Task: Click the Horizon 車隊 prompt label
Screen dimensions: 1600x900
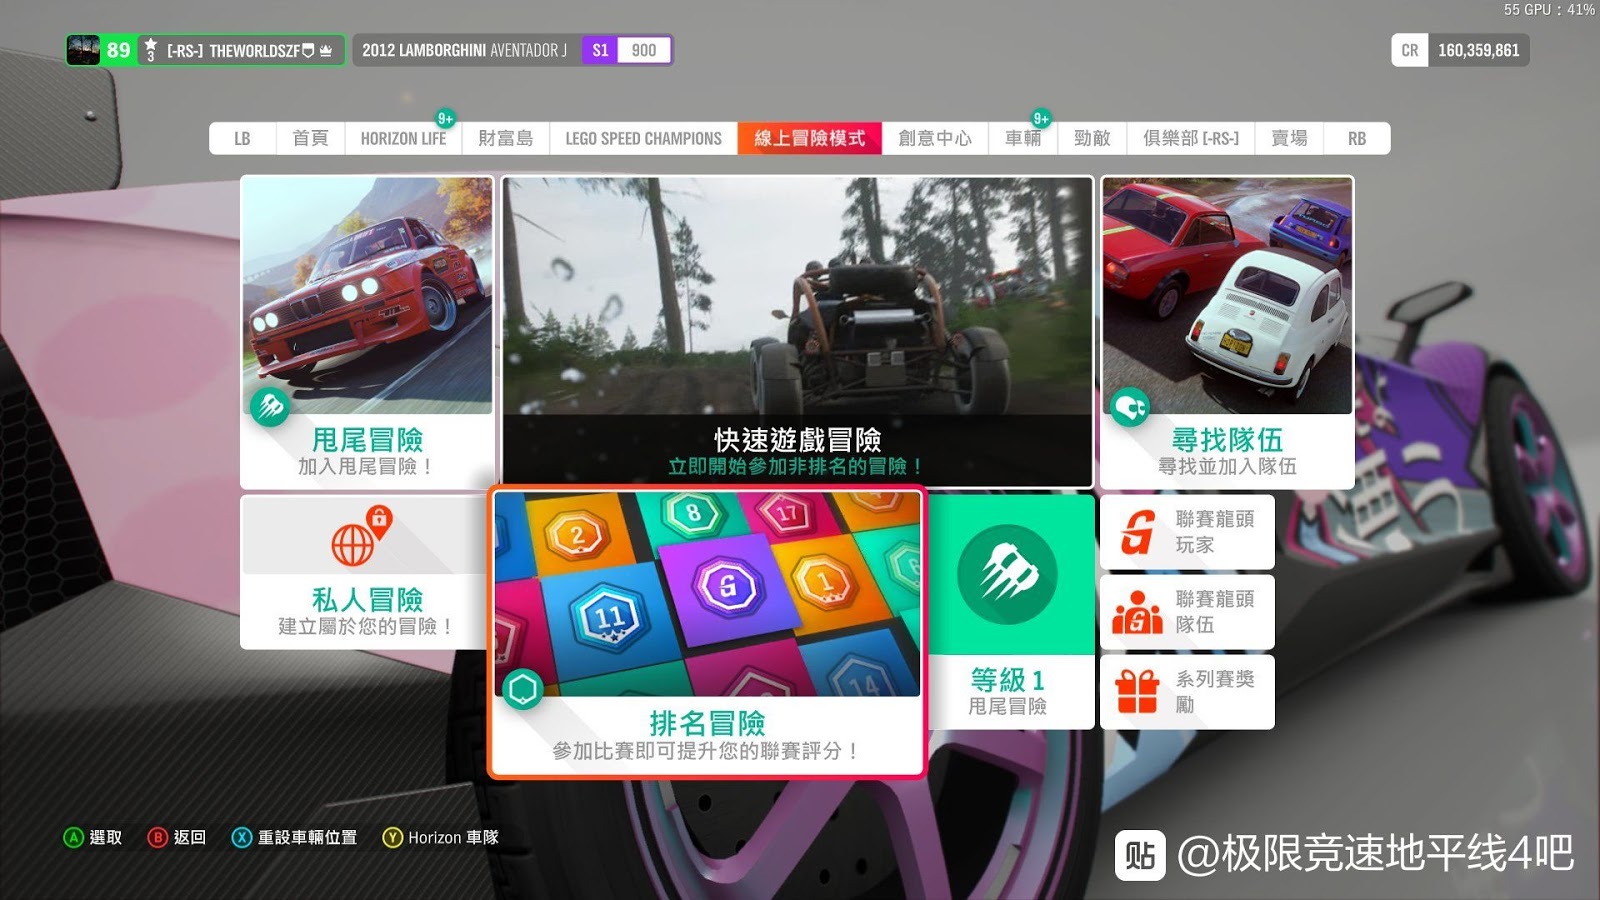Action: tap(453, 838)
